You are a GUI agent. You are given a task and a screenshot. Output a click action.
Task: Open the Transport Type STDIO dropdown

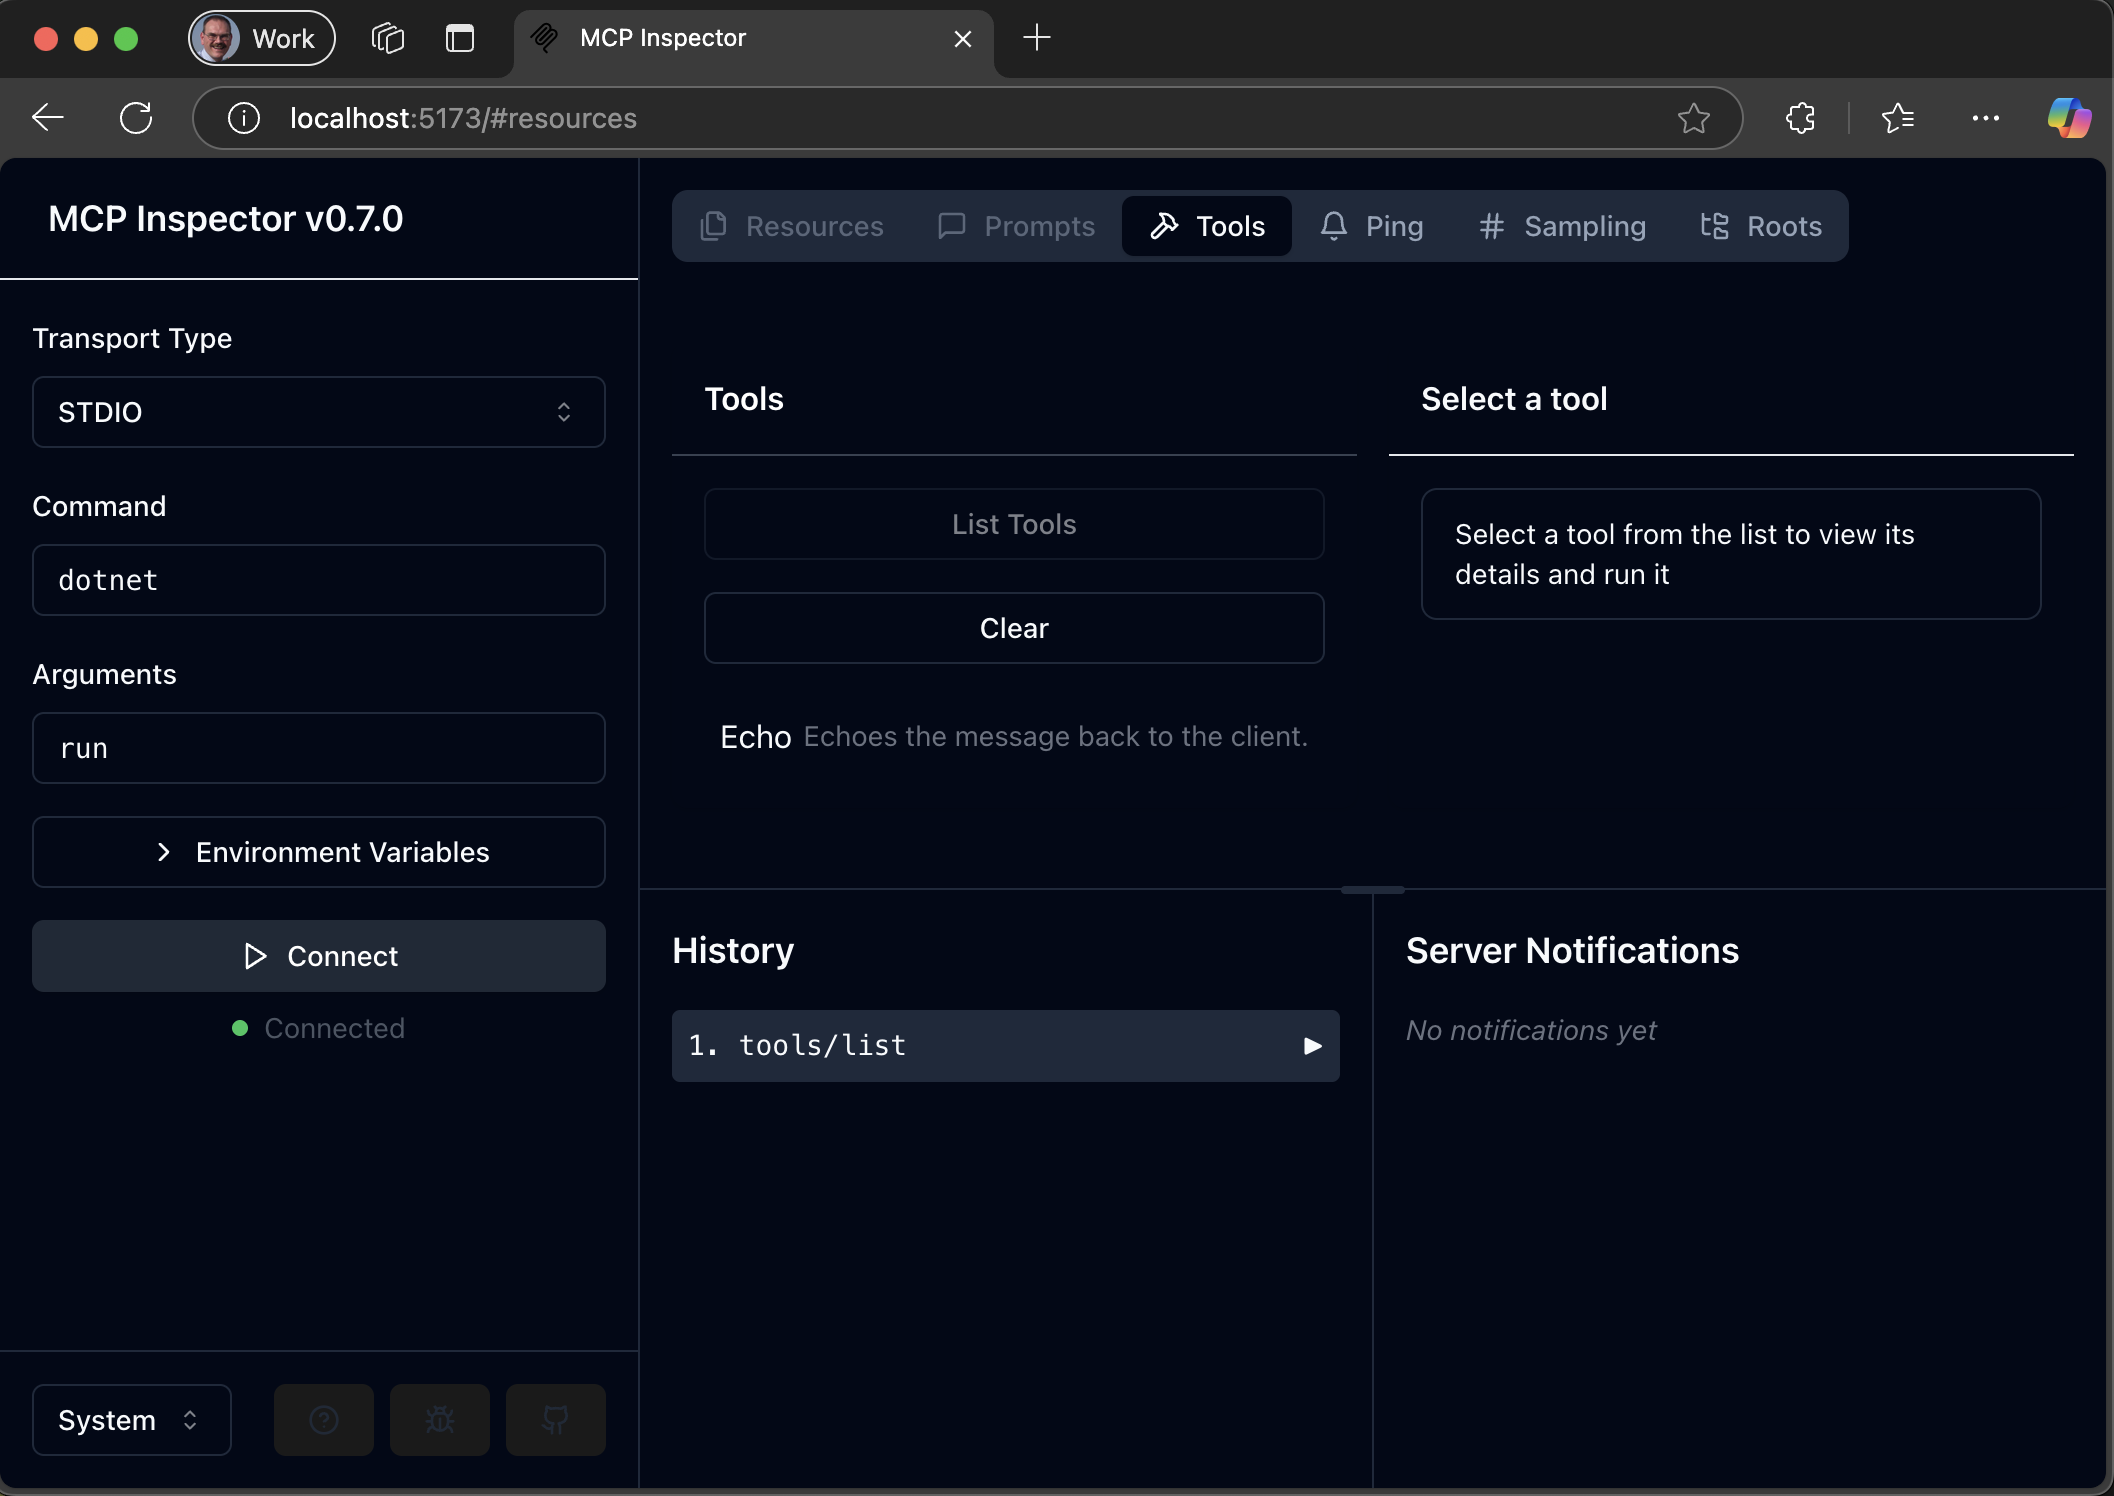pos(319,412)
